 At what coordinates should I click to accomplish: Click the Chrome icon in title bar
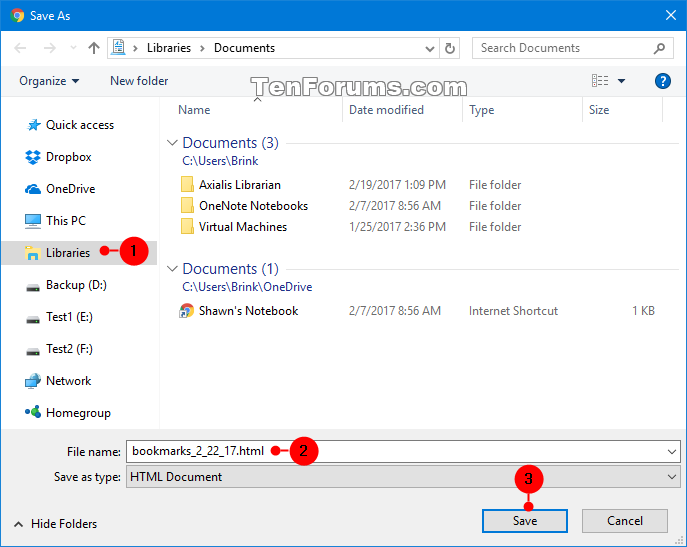pyautogui.click(x=18, y=16)
